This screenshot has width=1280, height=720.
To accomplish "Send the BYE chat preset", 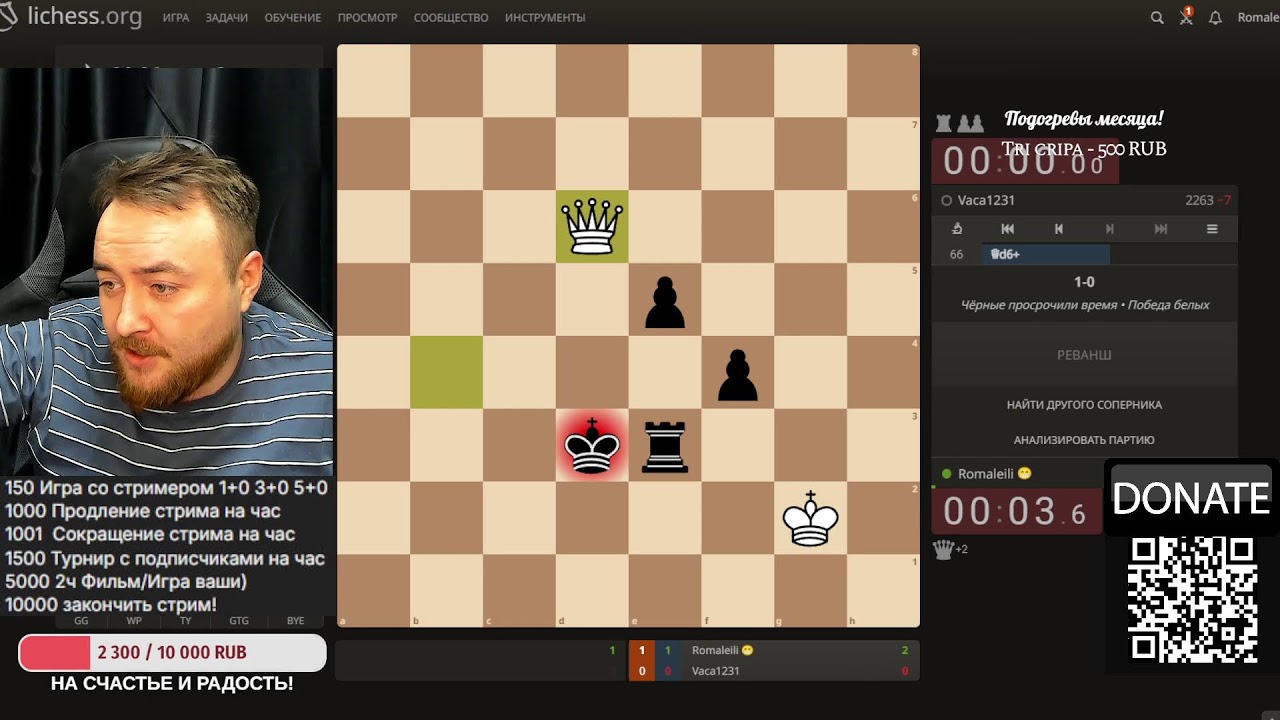I will tap(295, 621).
